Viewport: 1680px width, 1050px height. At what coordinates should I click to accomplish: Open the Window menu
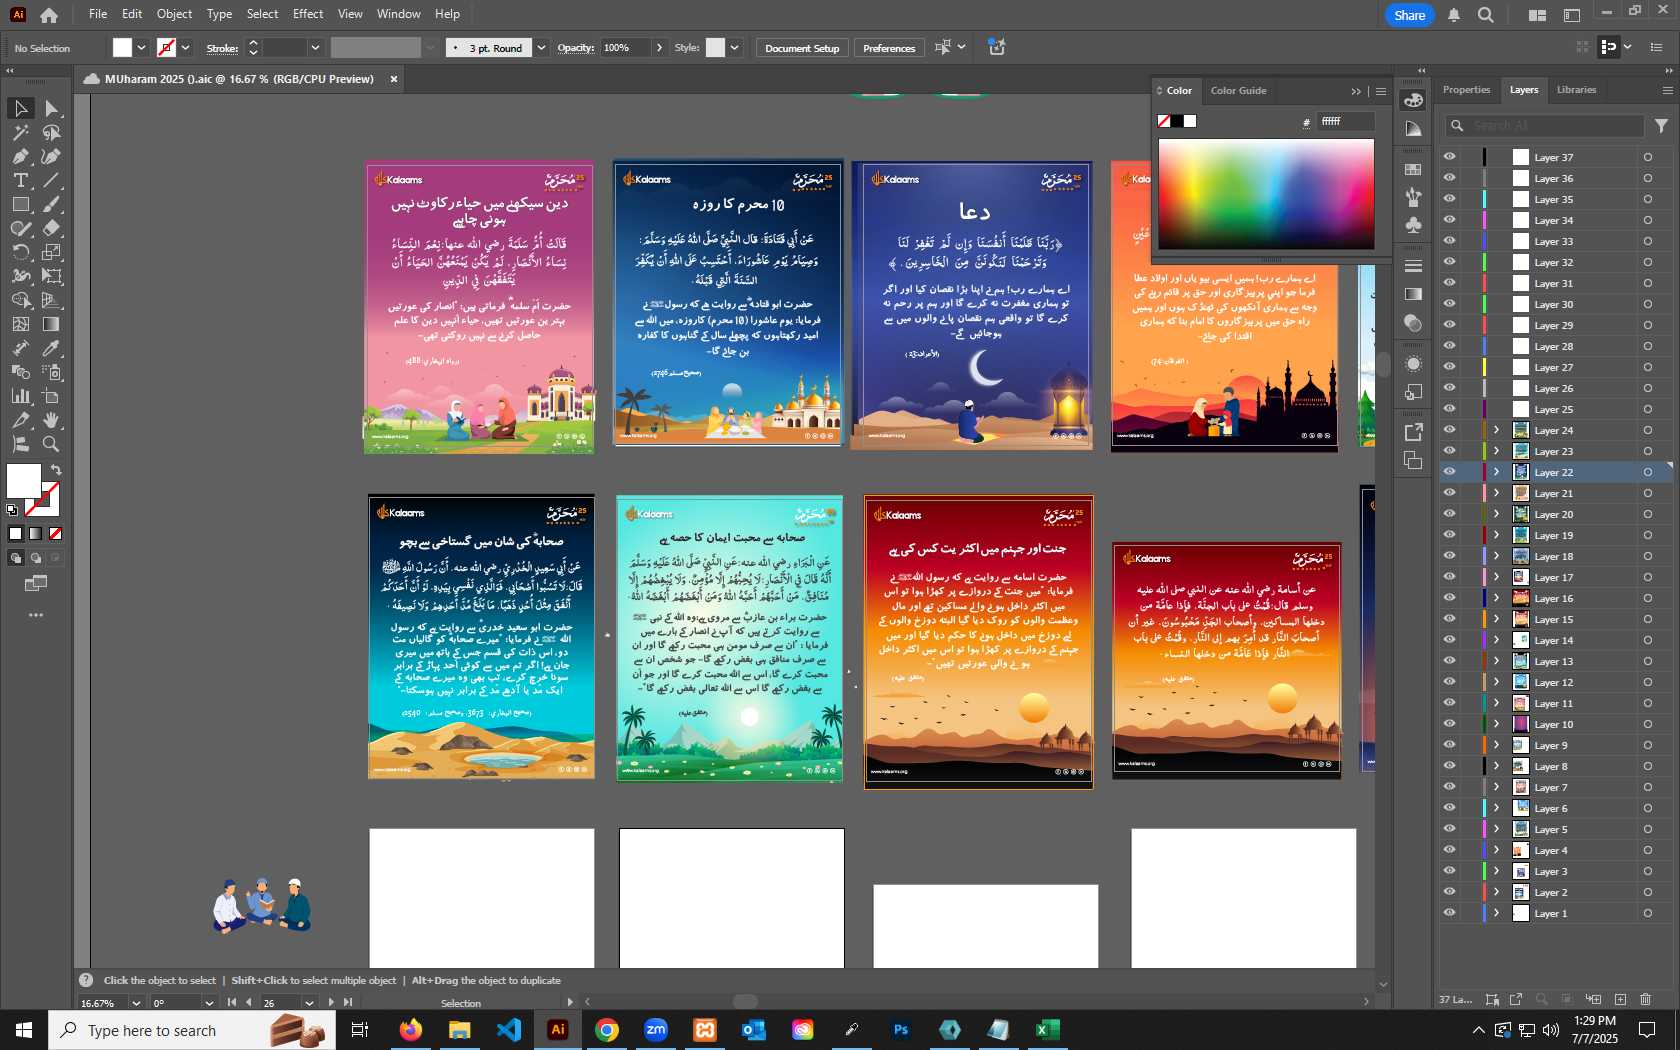pyautogui.click(x=398, y=14)
